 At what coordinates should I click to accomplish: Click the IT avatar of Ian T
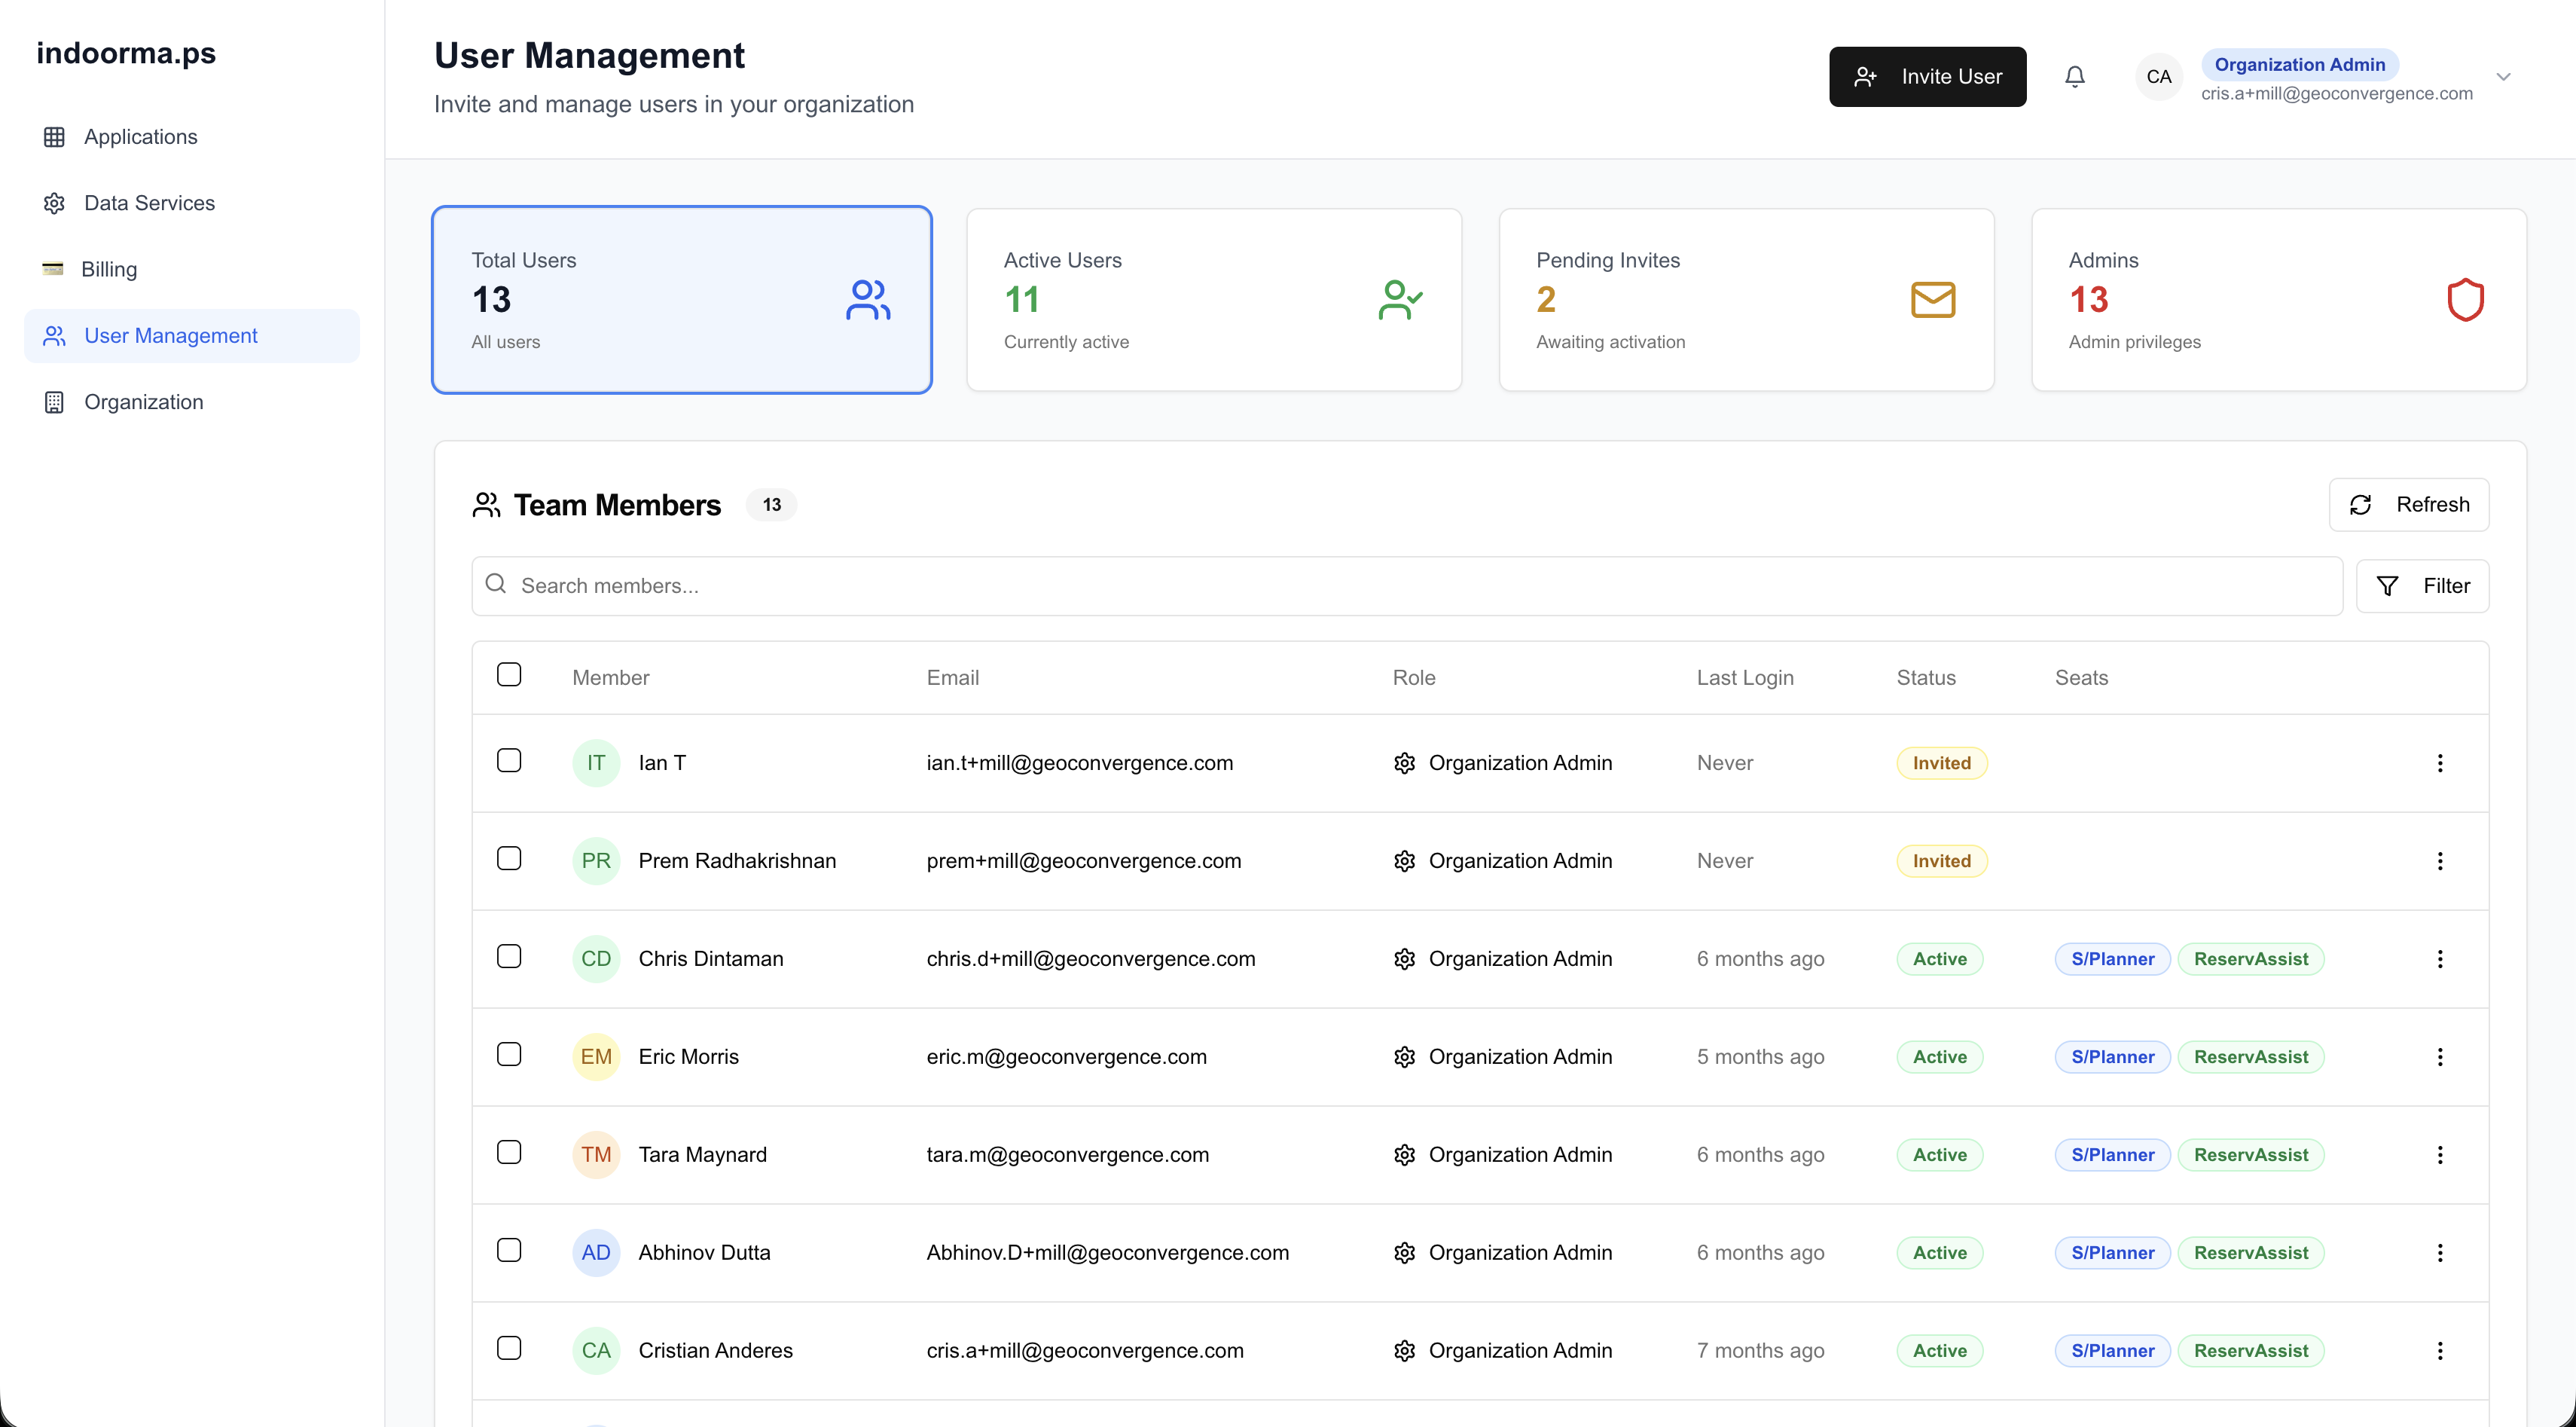click(x=596, y=763)
